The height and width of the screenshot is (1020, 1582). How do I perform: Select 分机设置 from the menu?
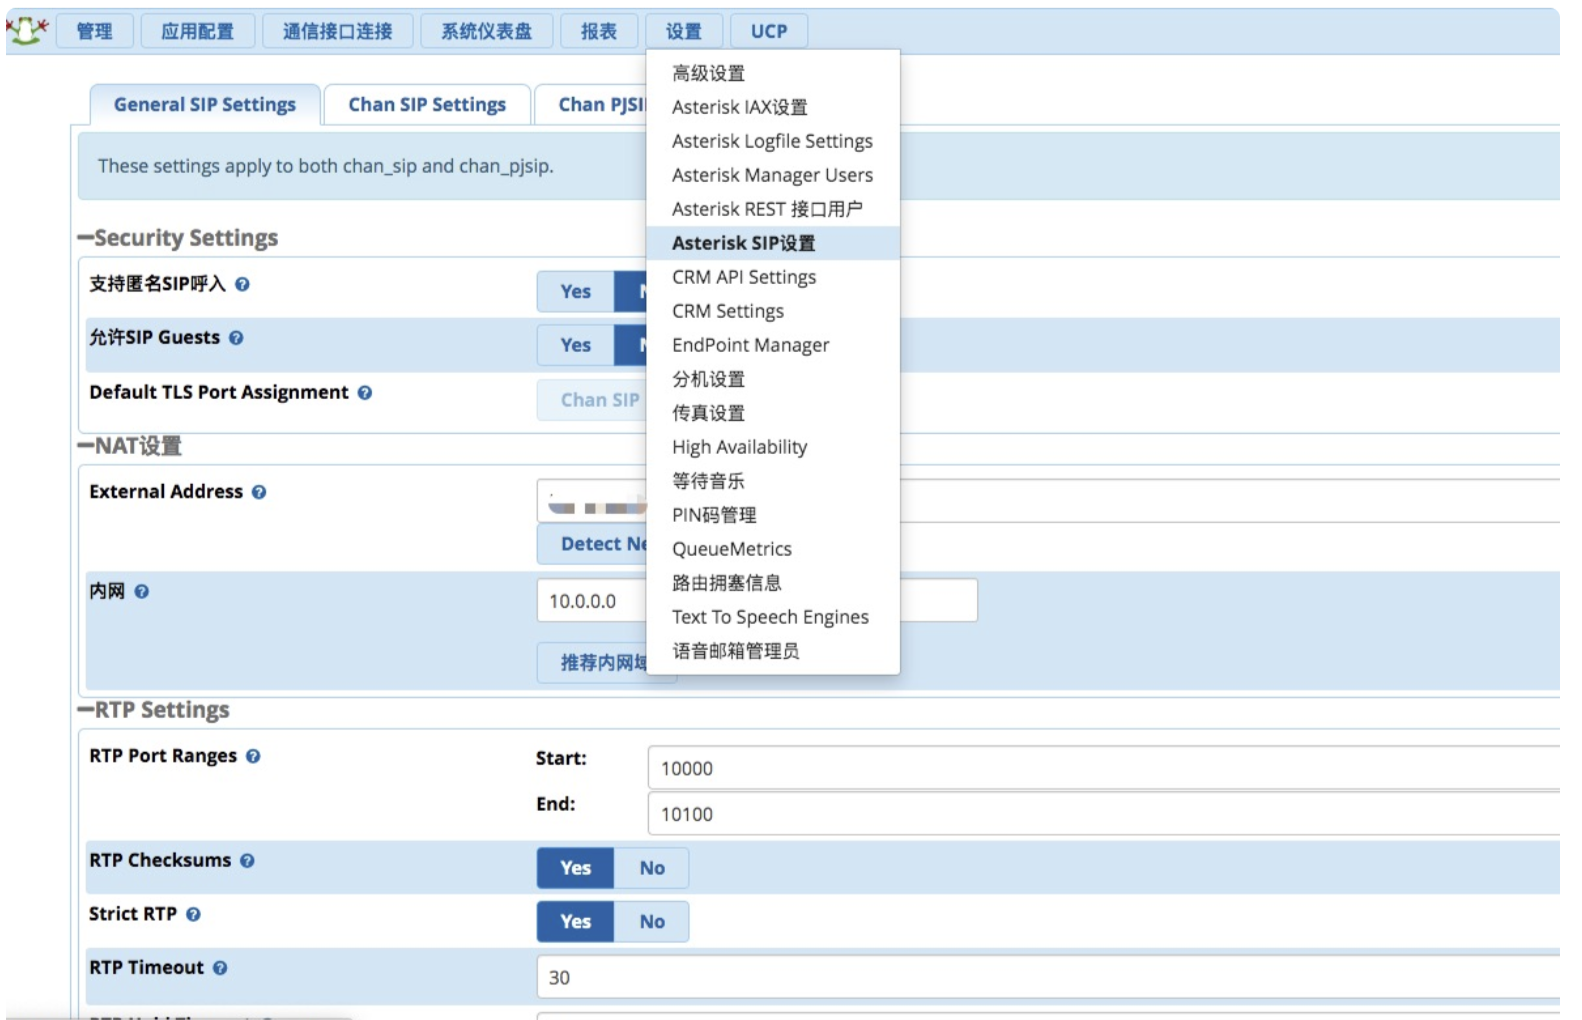[x=773, y=379]
